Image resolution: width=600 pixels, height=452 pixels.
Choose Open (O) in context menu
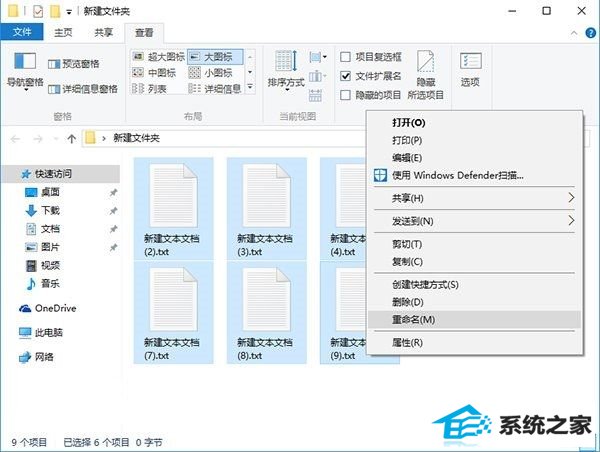point(474,122)
